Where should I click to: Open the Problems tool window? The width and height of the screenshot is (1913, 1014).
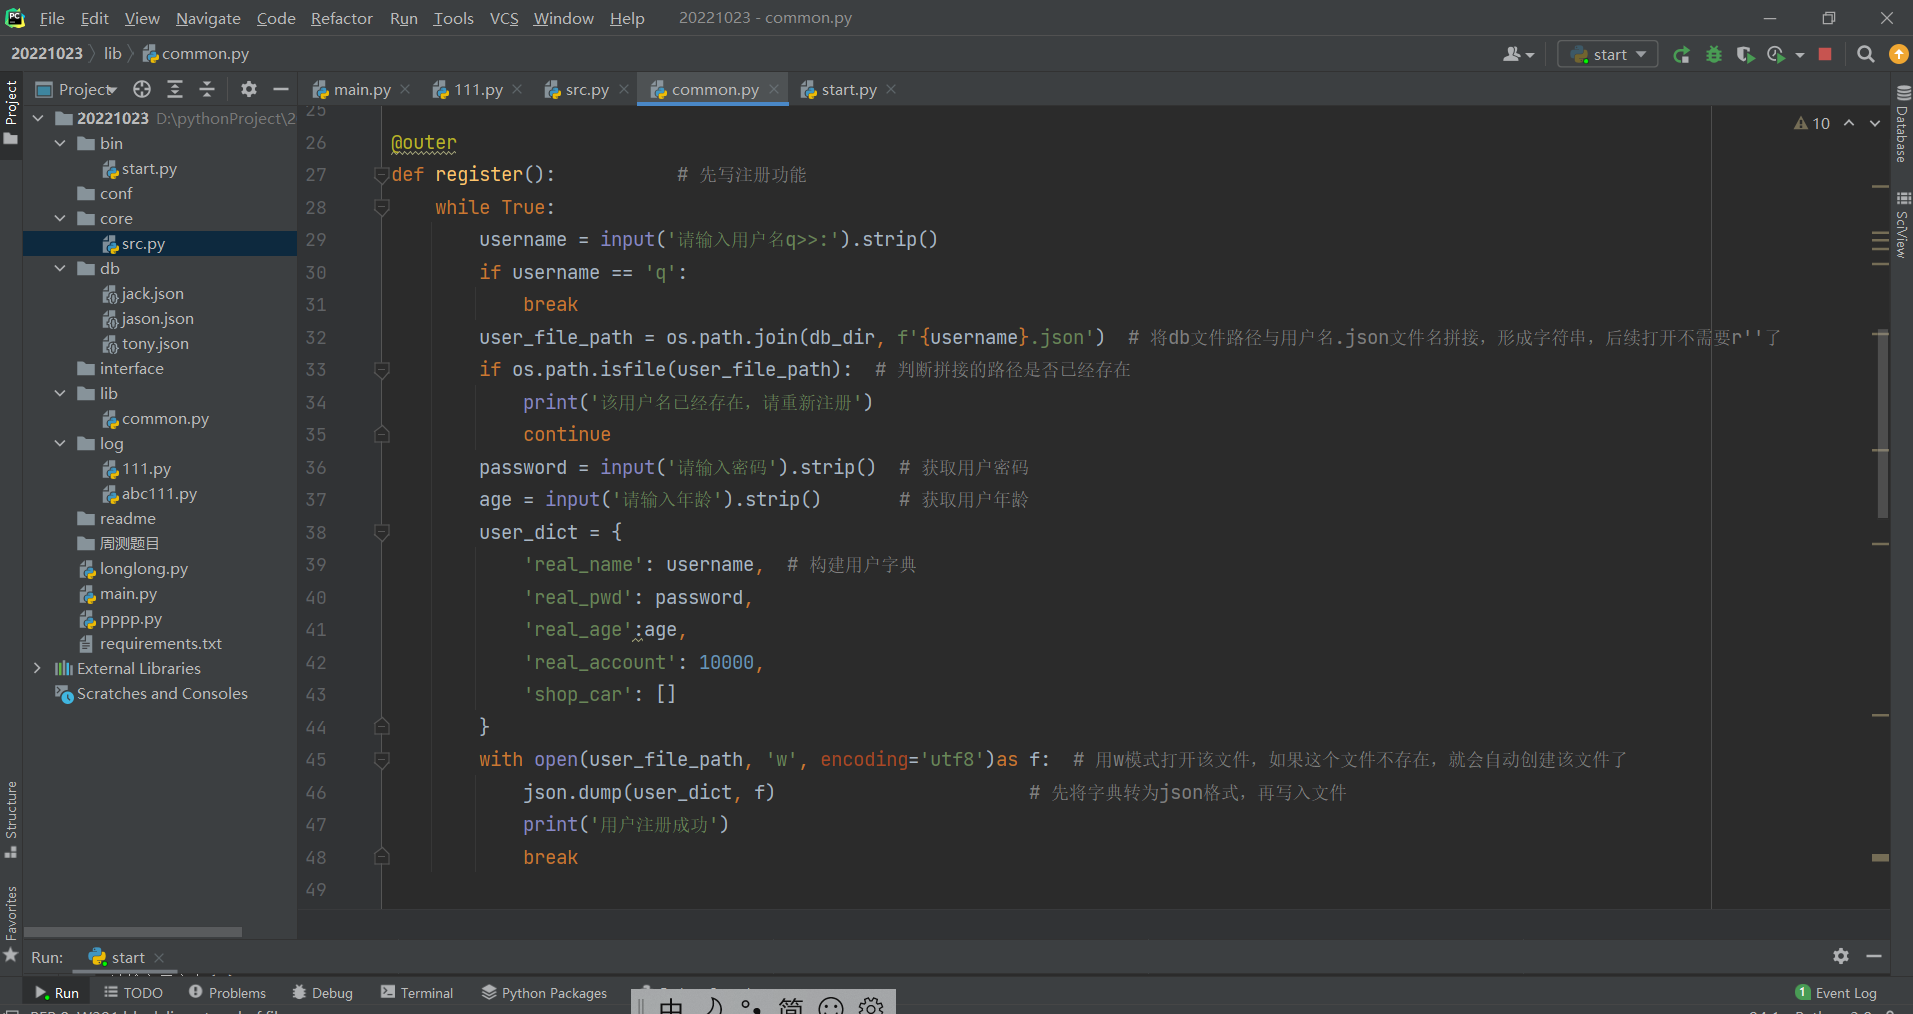227,992
